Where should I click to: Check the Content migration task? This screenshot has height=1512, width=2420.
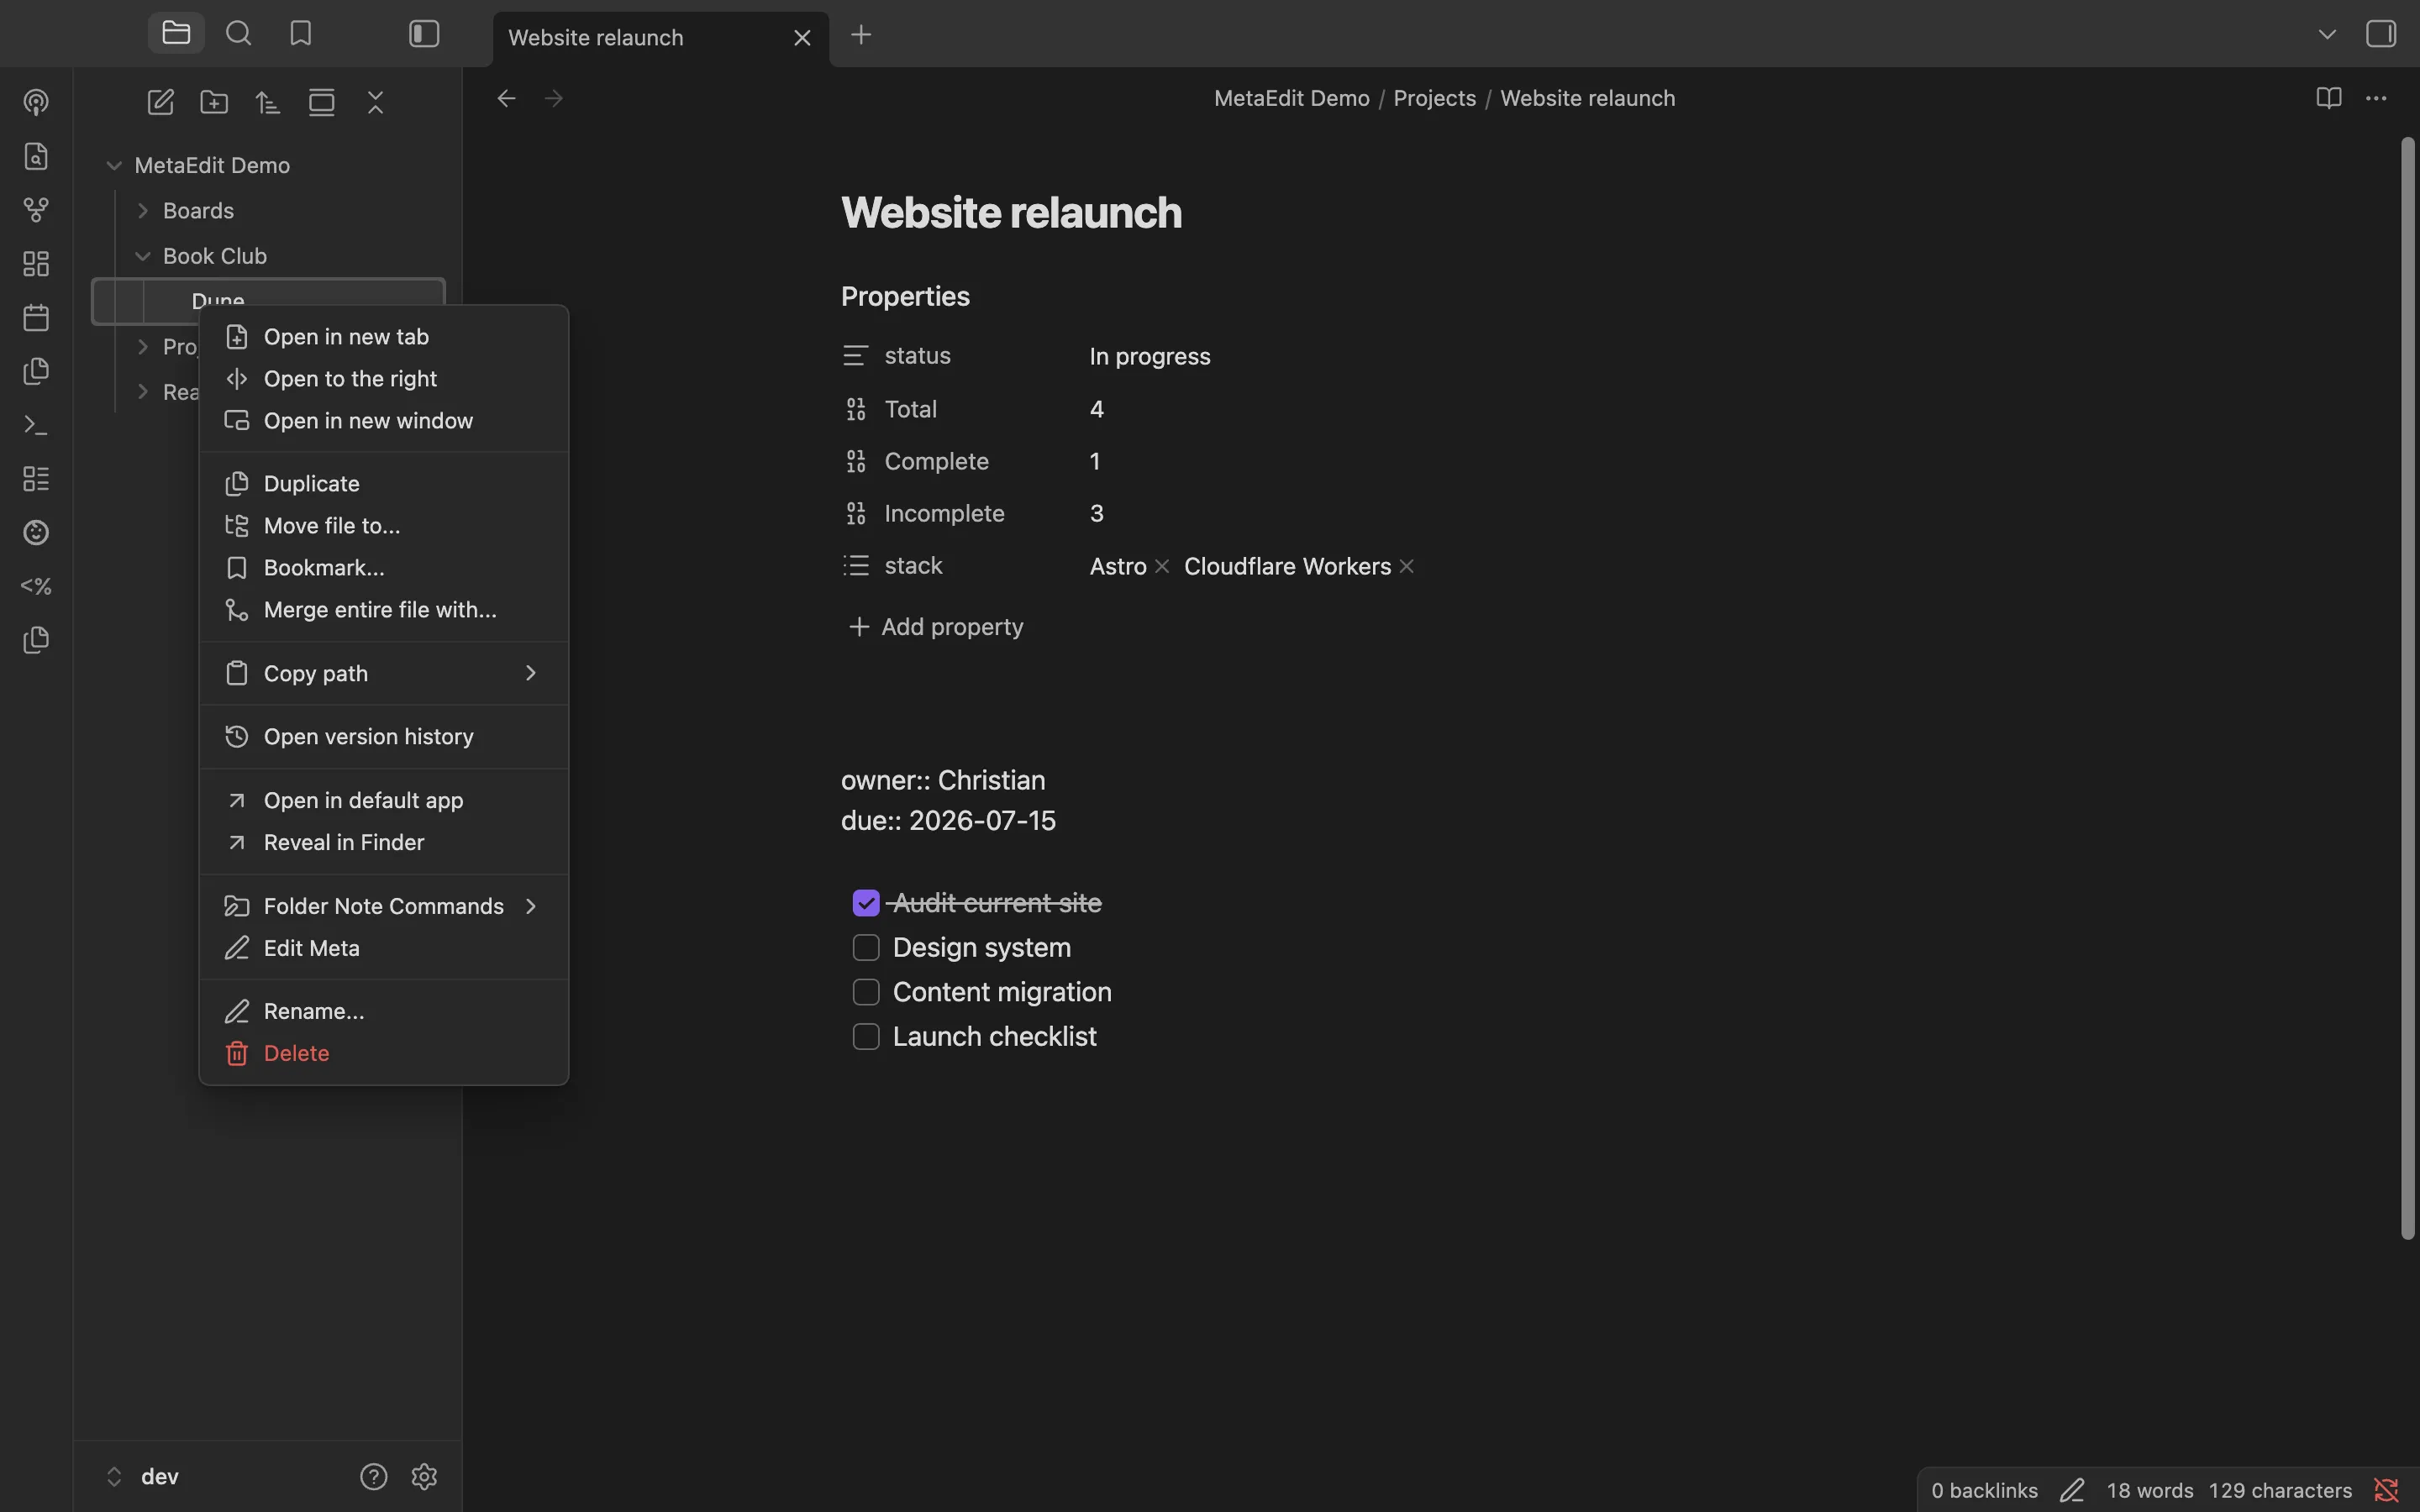tap(866, 992)
